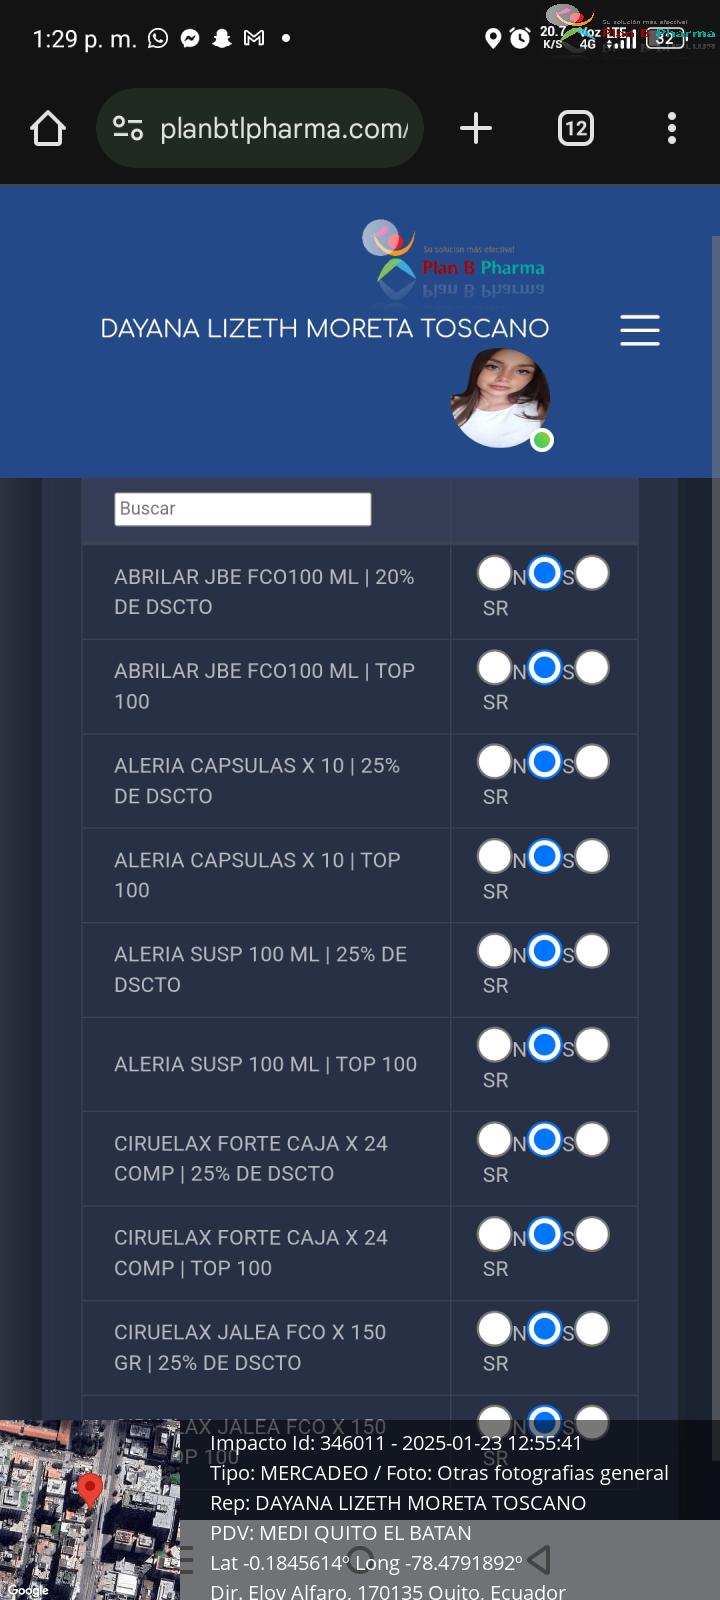Open a new tab with plus icon
The height and width of the screenshot is (1600, 720).
pos(476,128)
